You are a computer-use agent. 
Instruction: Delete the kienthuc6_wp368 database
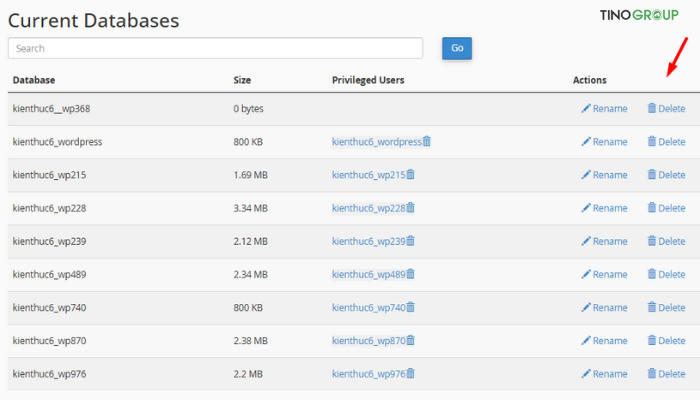(666, 109)
